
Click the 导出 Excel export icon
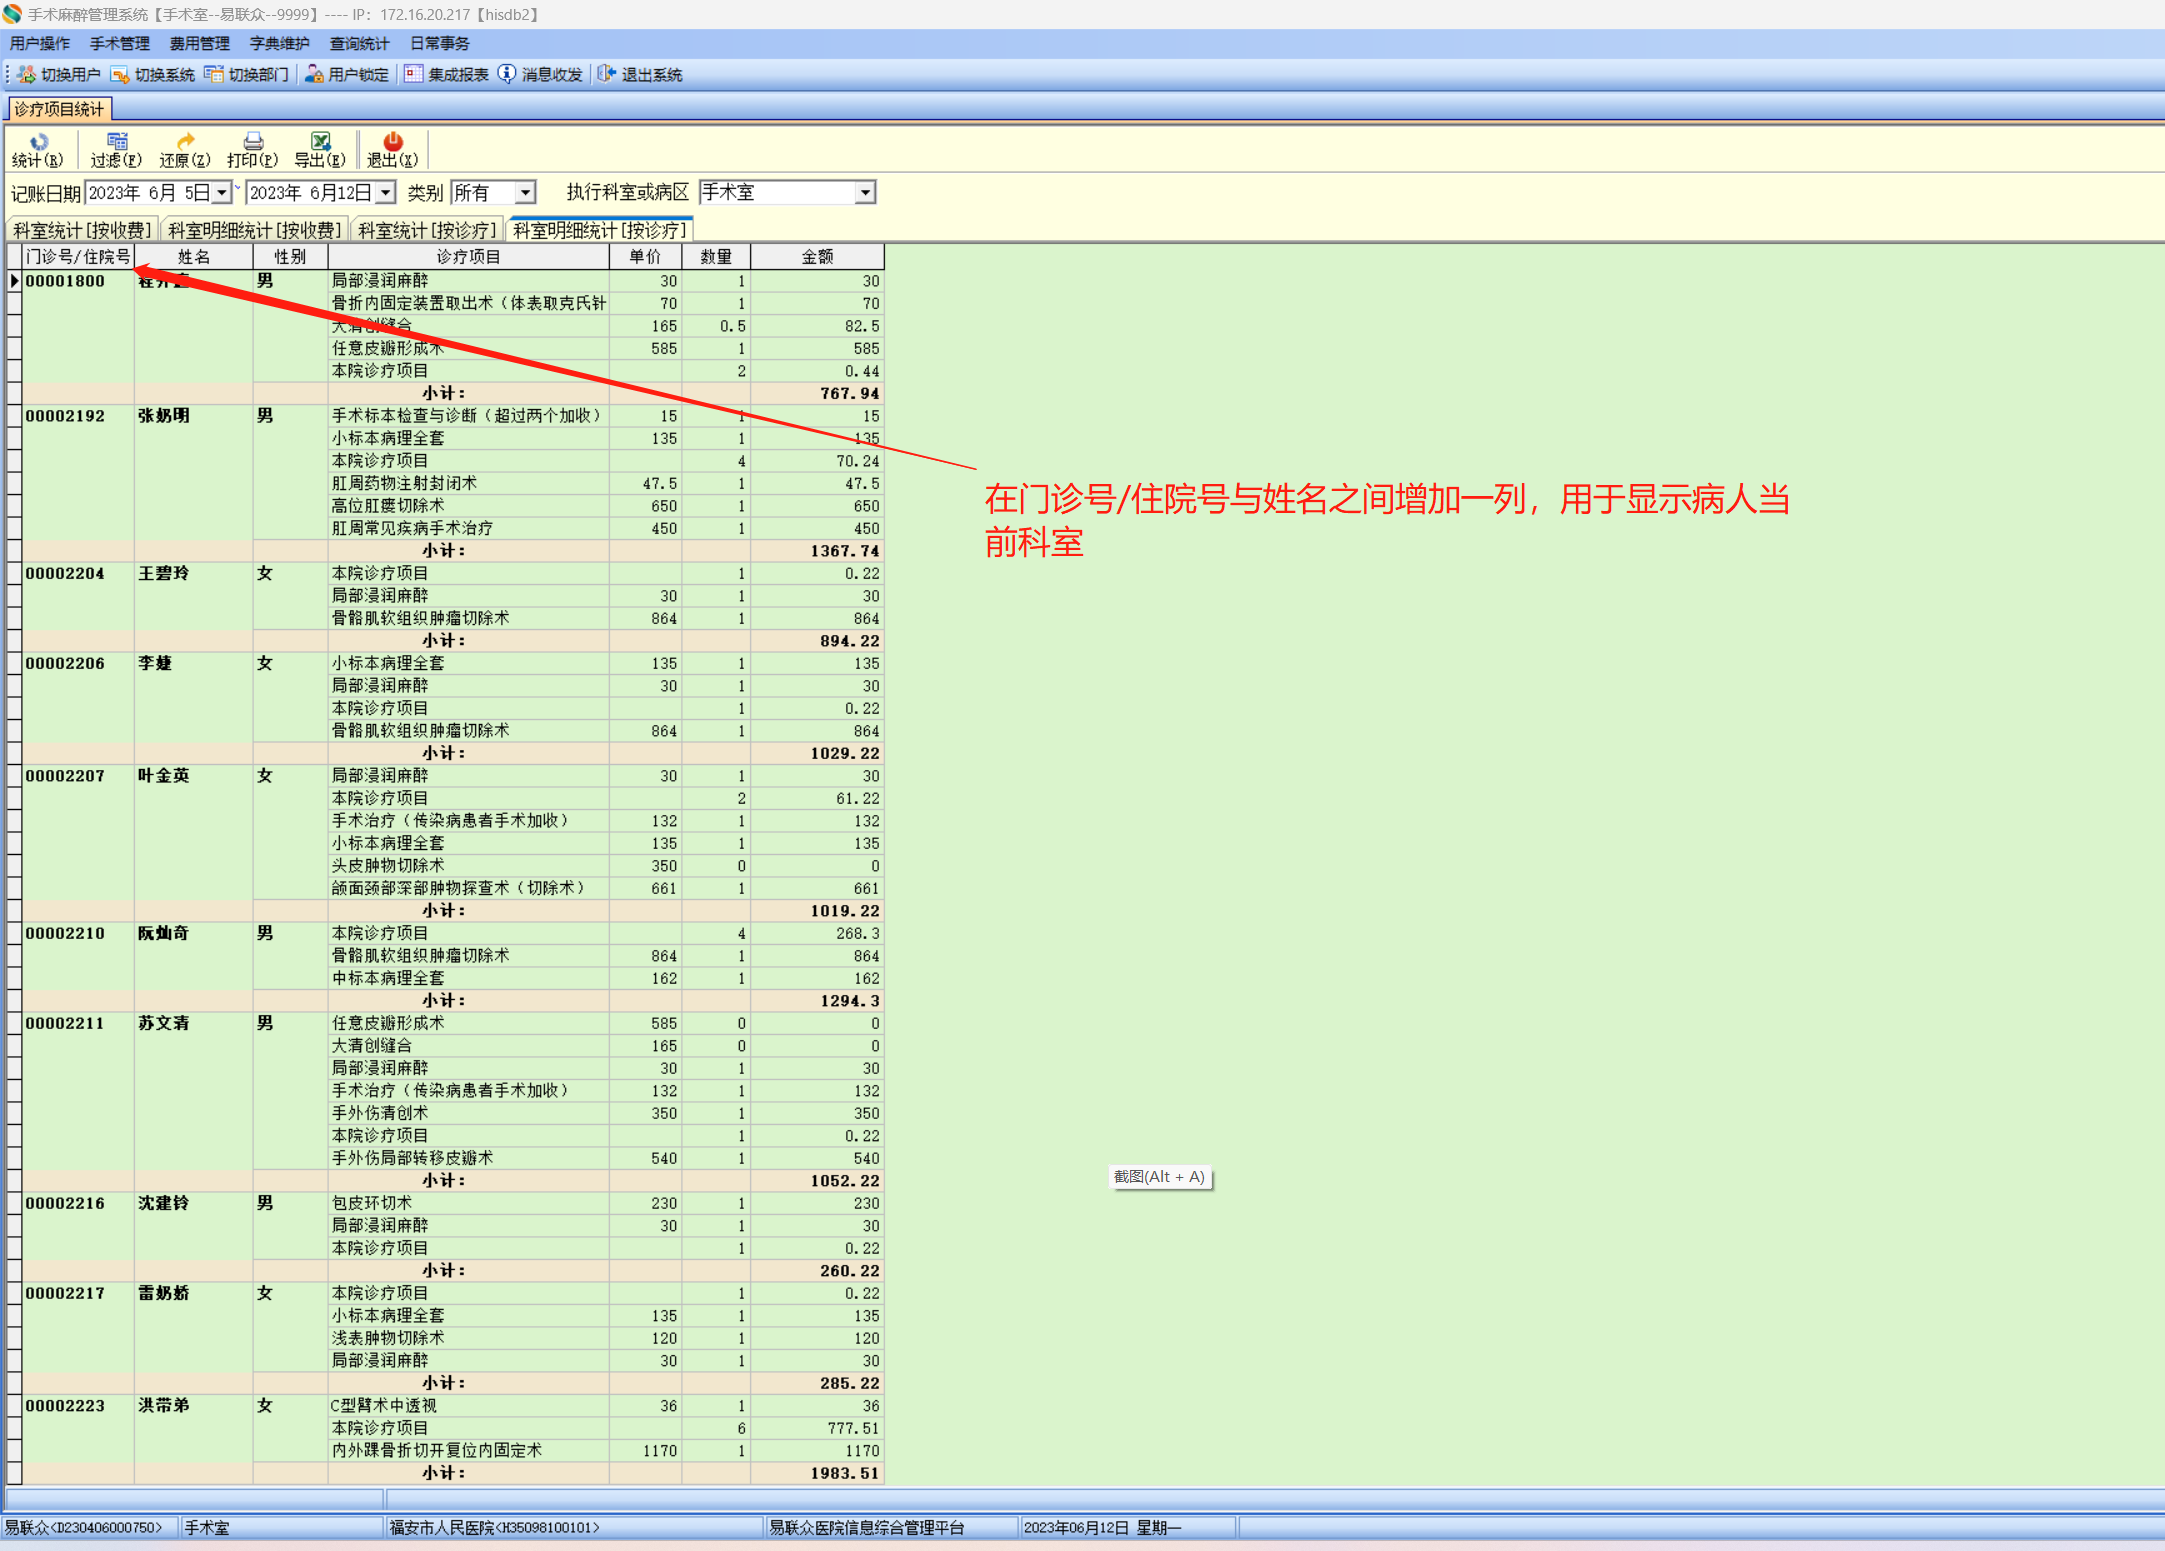pyautogui.click(x=320, y=142)
